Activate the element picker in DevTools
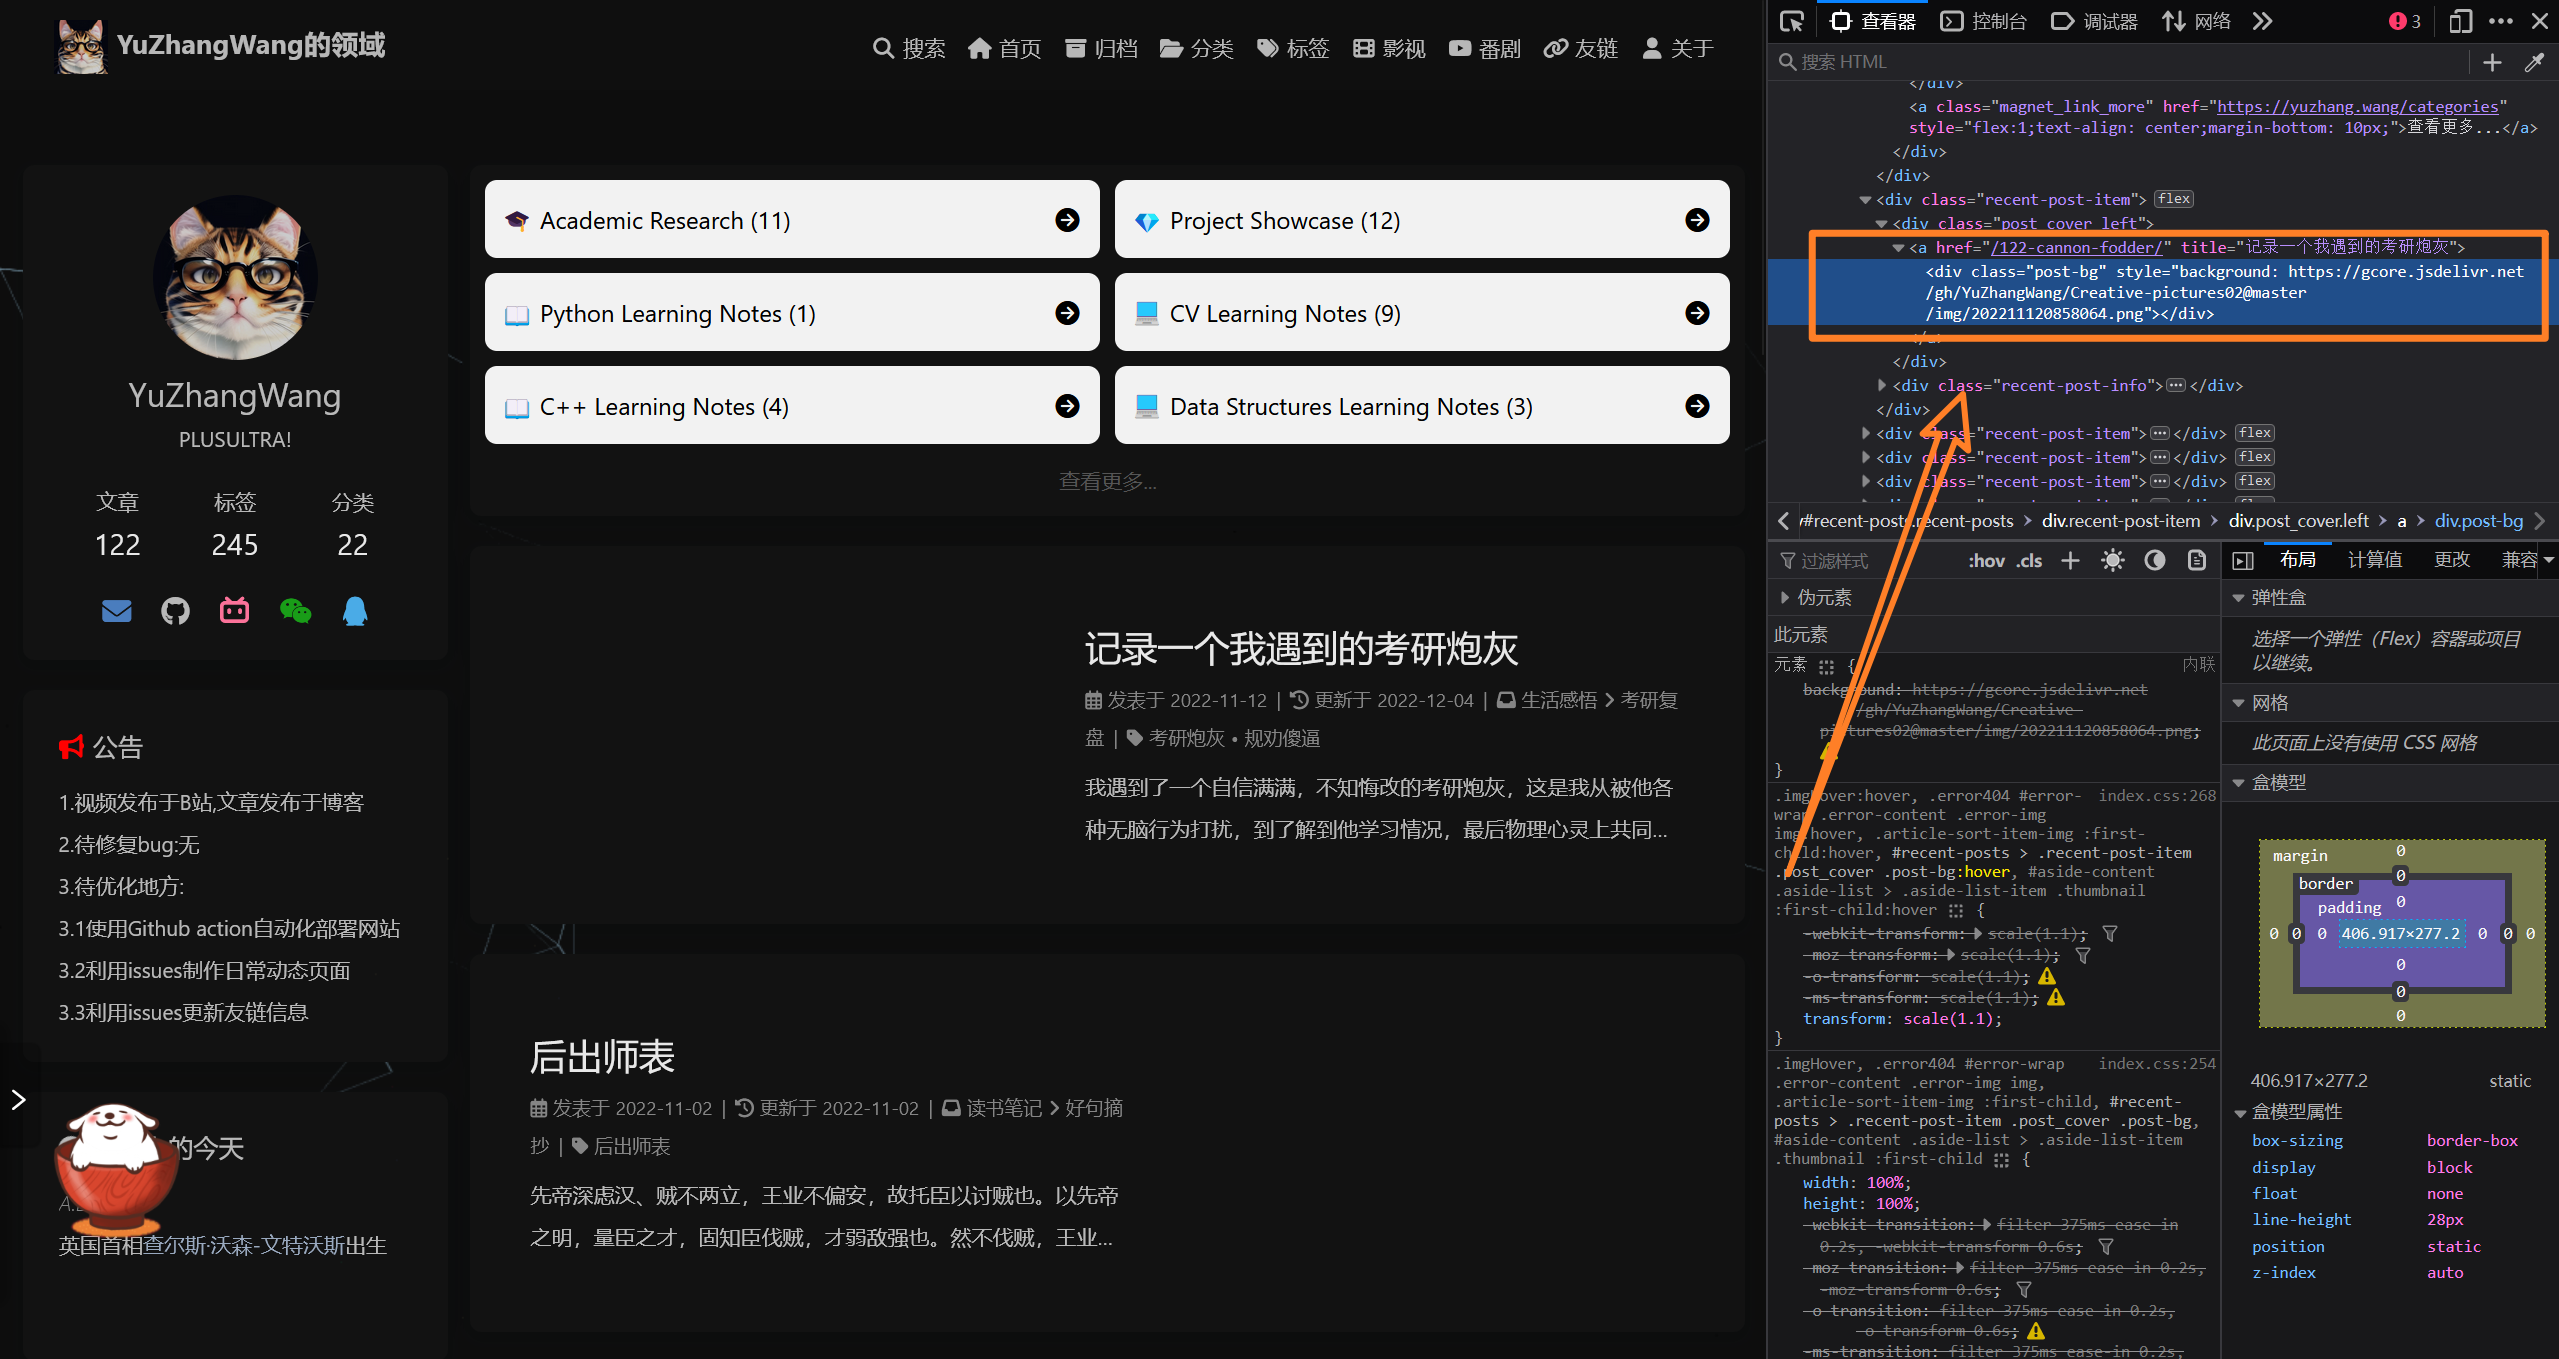Screen dimensions: 2559x1359 pyautogui.click(x=1792, y=20)
